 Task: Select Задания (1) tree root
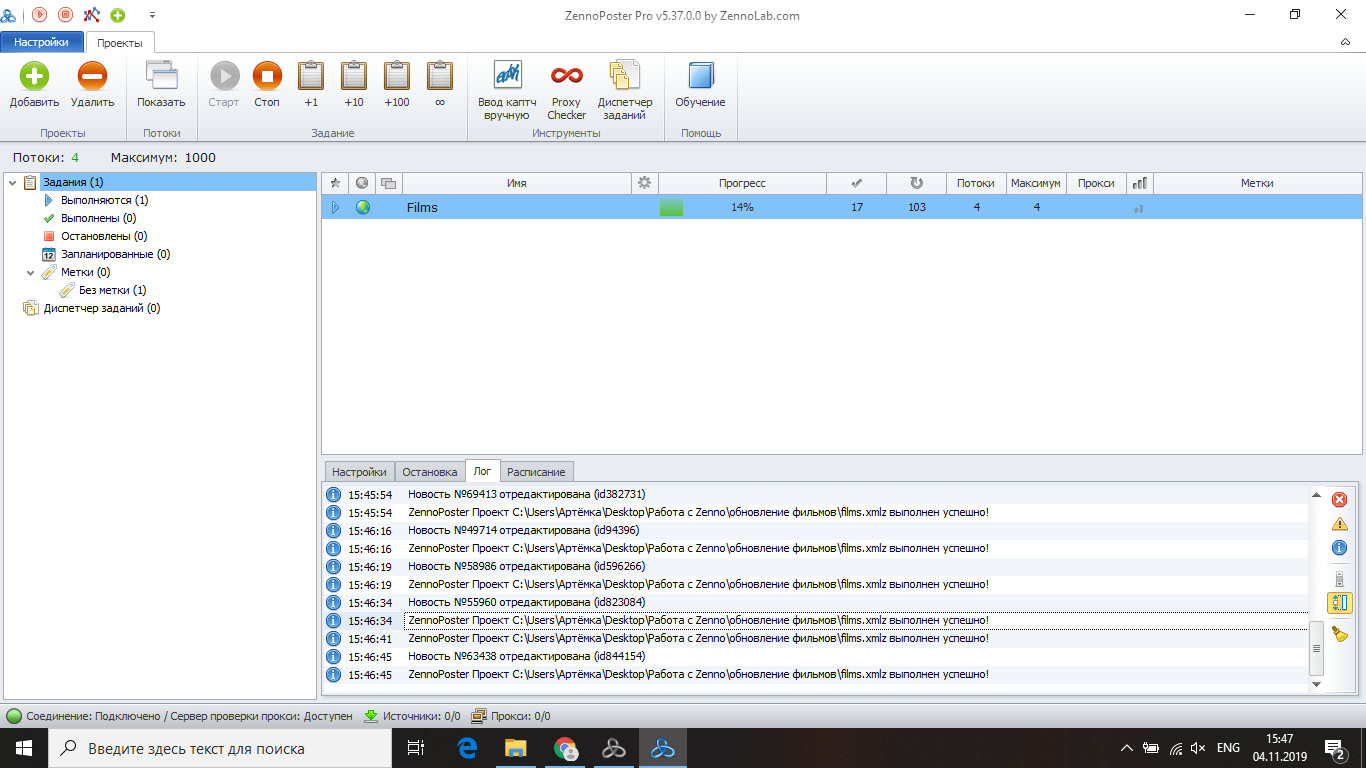[73, 182]
